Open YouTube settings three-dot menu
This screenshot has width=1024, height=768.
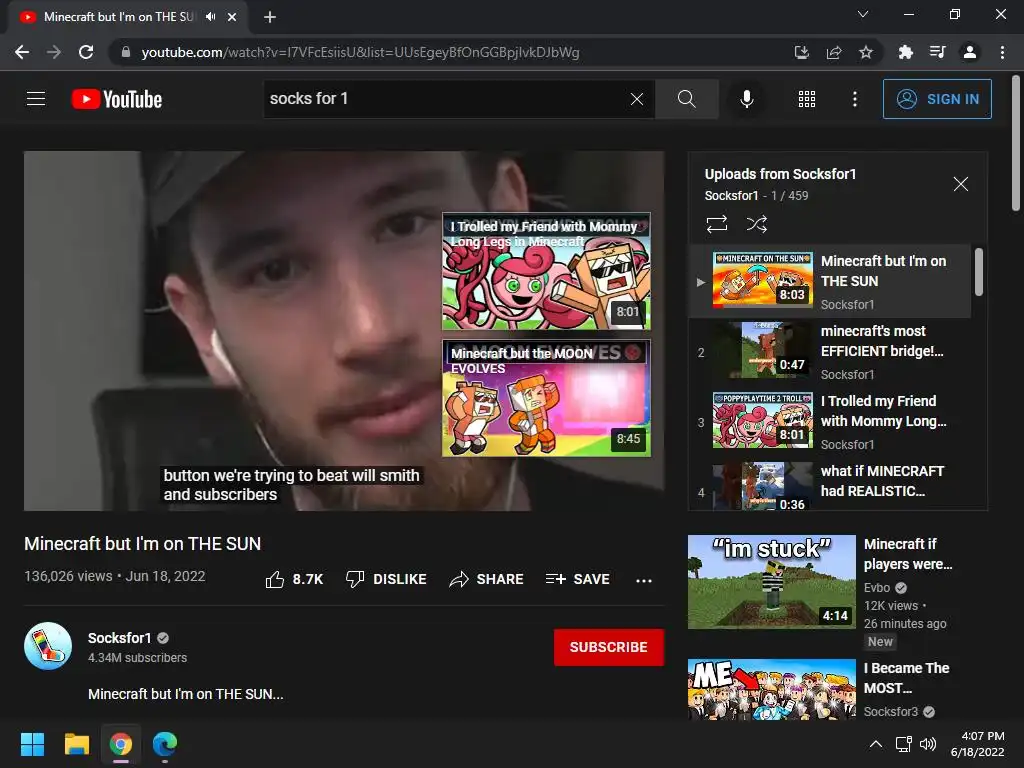pyautogui.click(x=854, y=99)
